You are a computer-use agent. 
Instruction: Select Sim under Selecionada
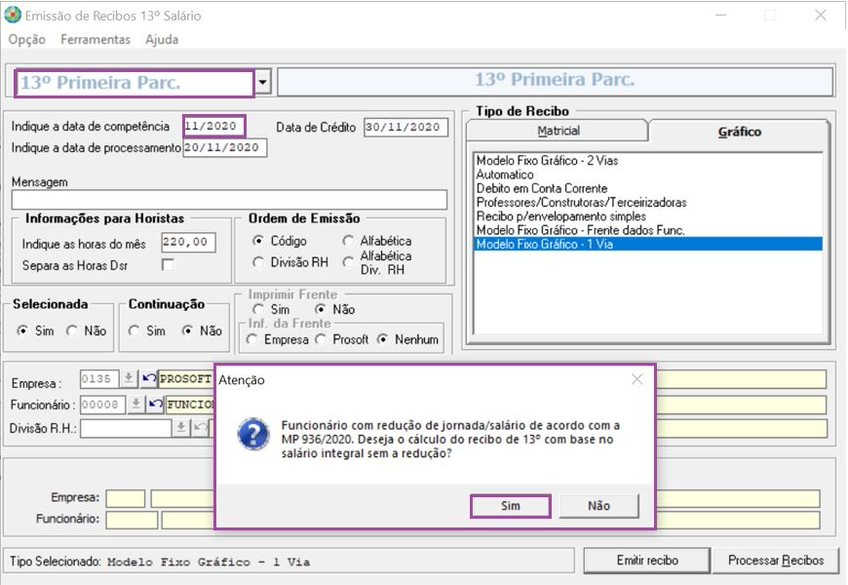(x=35, y=330)
